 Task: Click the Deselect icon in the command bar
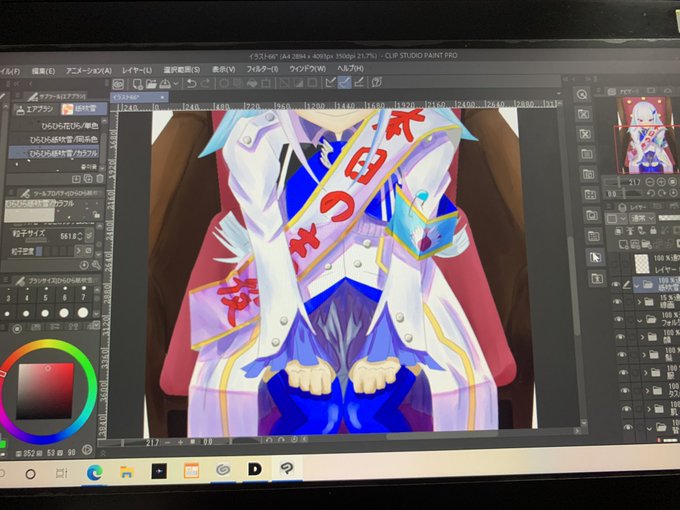tap(284, 82)
